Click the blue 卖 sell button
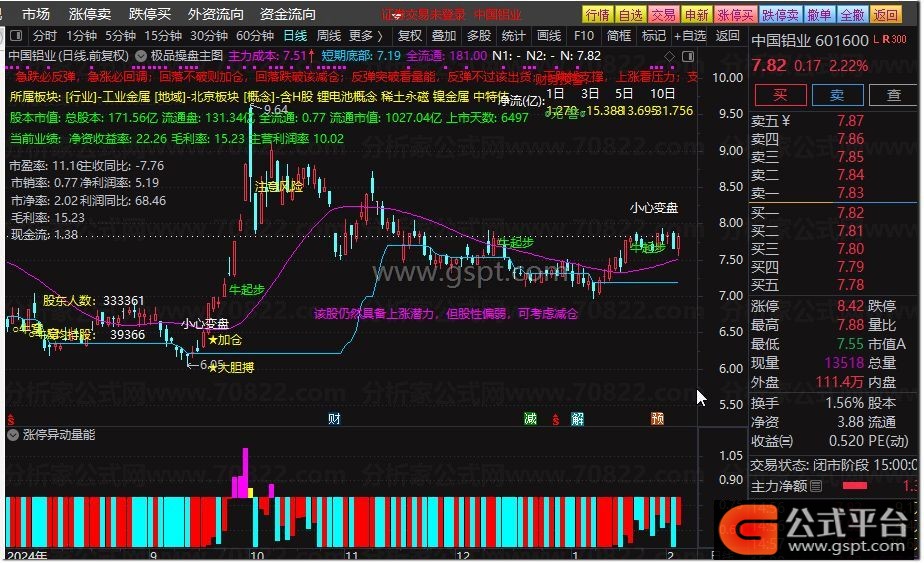This screenshot has height=563, width=924. click(837, 95)
